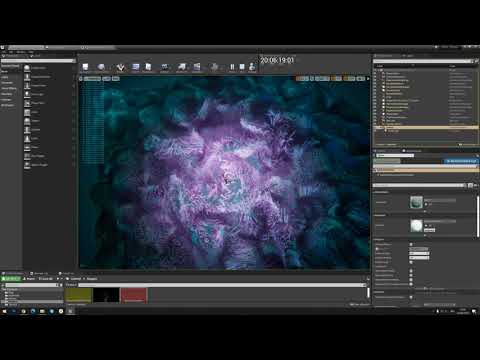The width and height of the screenshot is (480, 360).
Task: Open the Visual Effects category
Action: [11, 88]
